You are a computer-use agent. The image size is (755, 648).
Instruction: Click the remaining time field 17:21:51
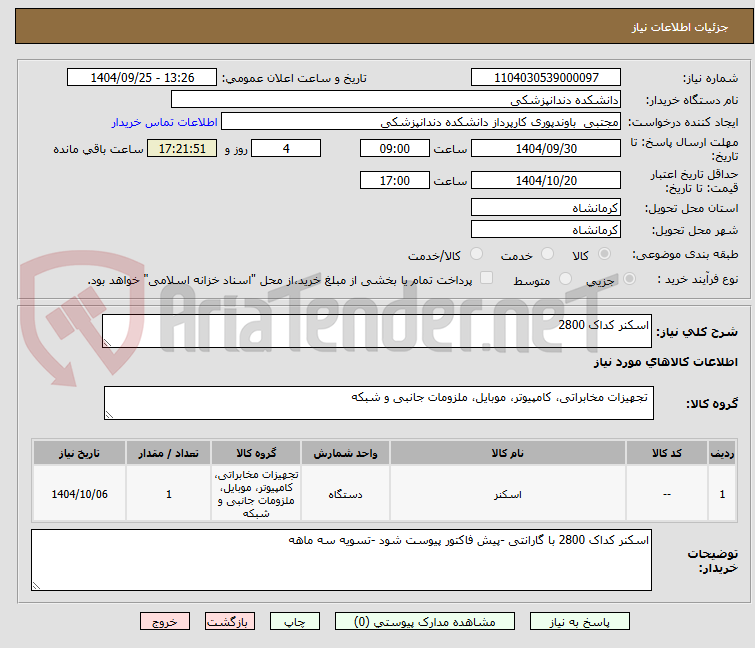tap(182, 148)
